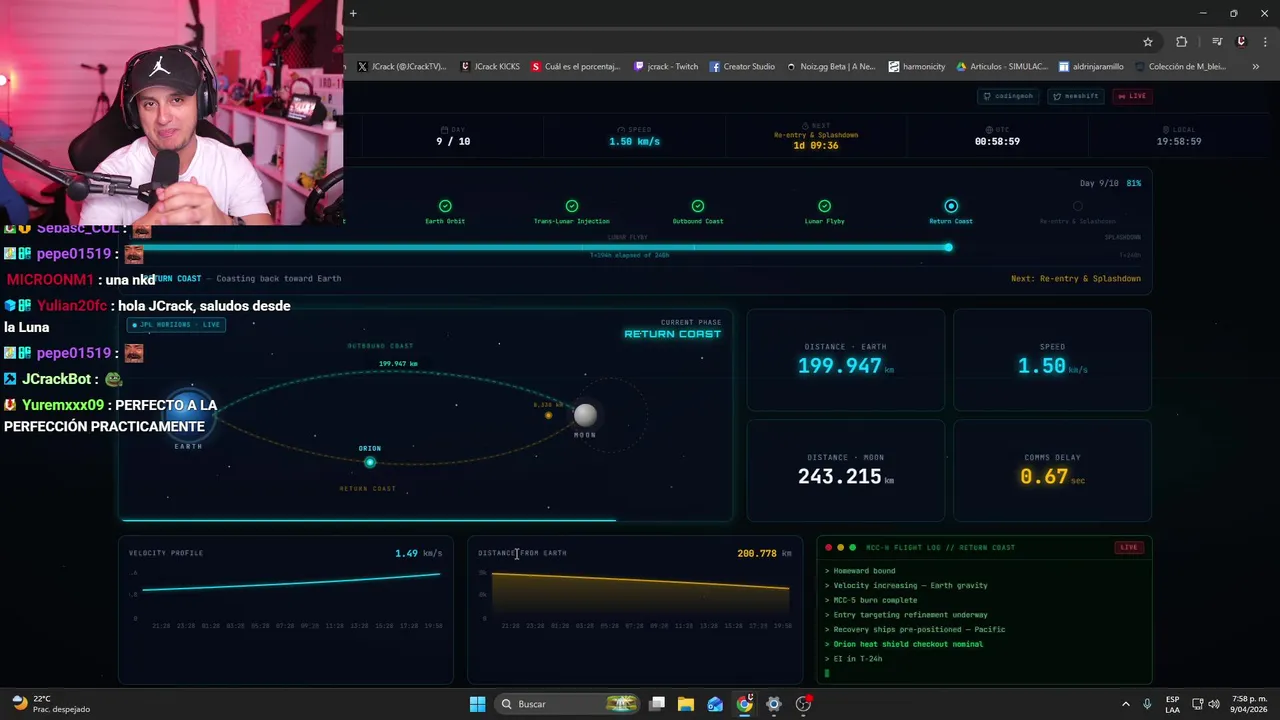Open the browser extensions puzzle icon
This screenshot has width=1280, height=720.
1182,42
